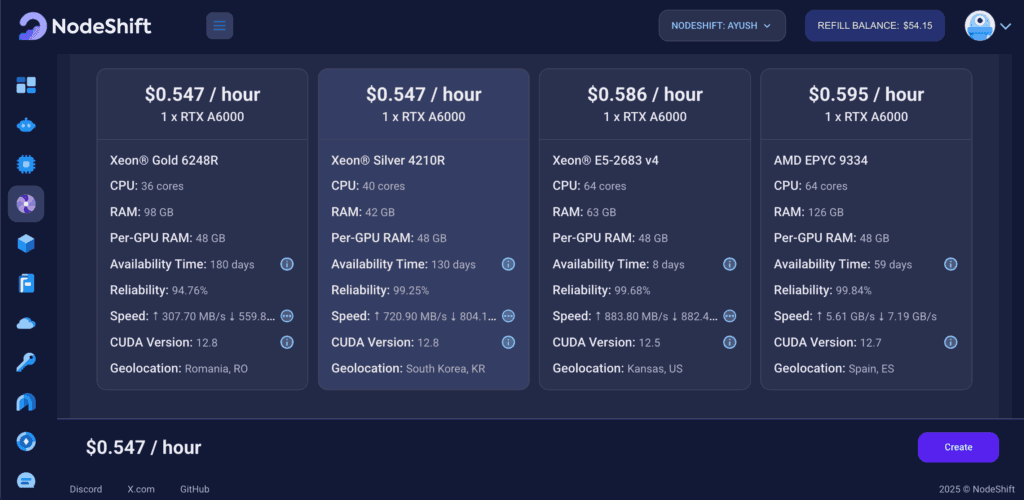Image resolution: width=1024 pixels, height=500 pixels.
Task: Open the arch-shaped icon in sidebar
Action: pos(26,402)
